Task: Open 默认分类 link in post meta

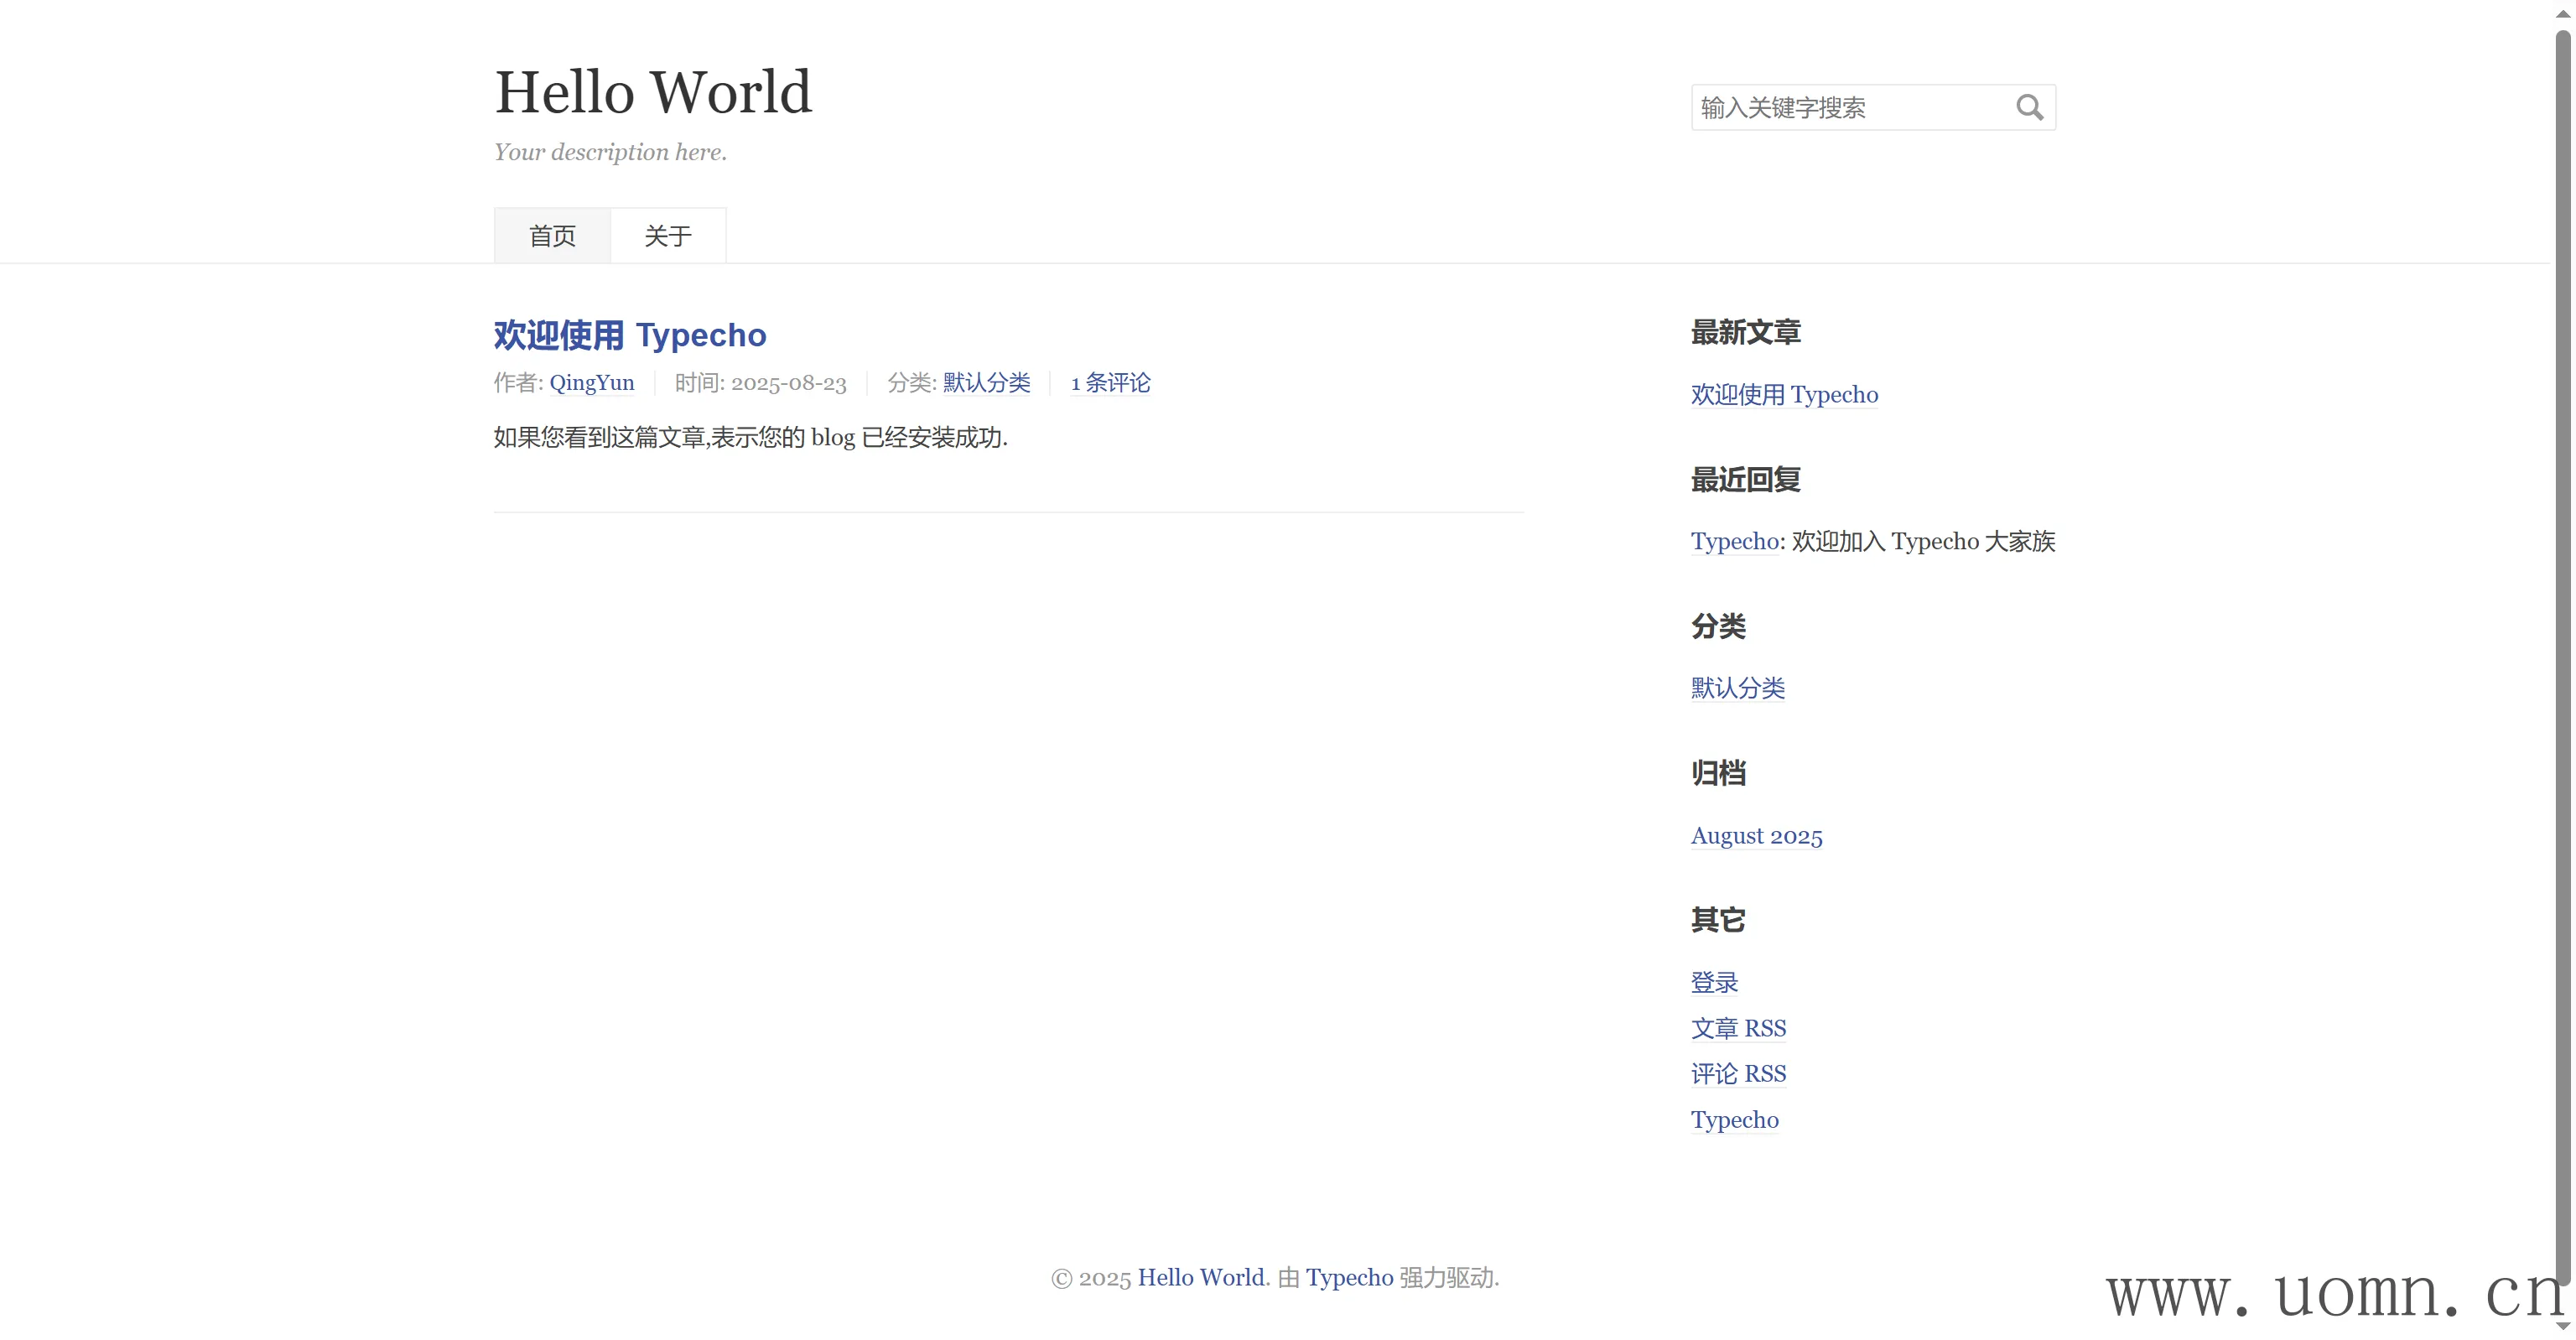Action: pyautogui.click(x=986, y=383)
